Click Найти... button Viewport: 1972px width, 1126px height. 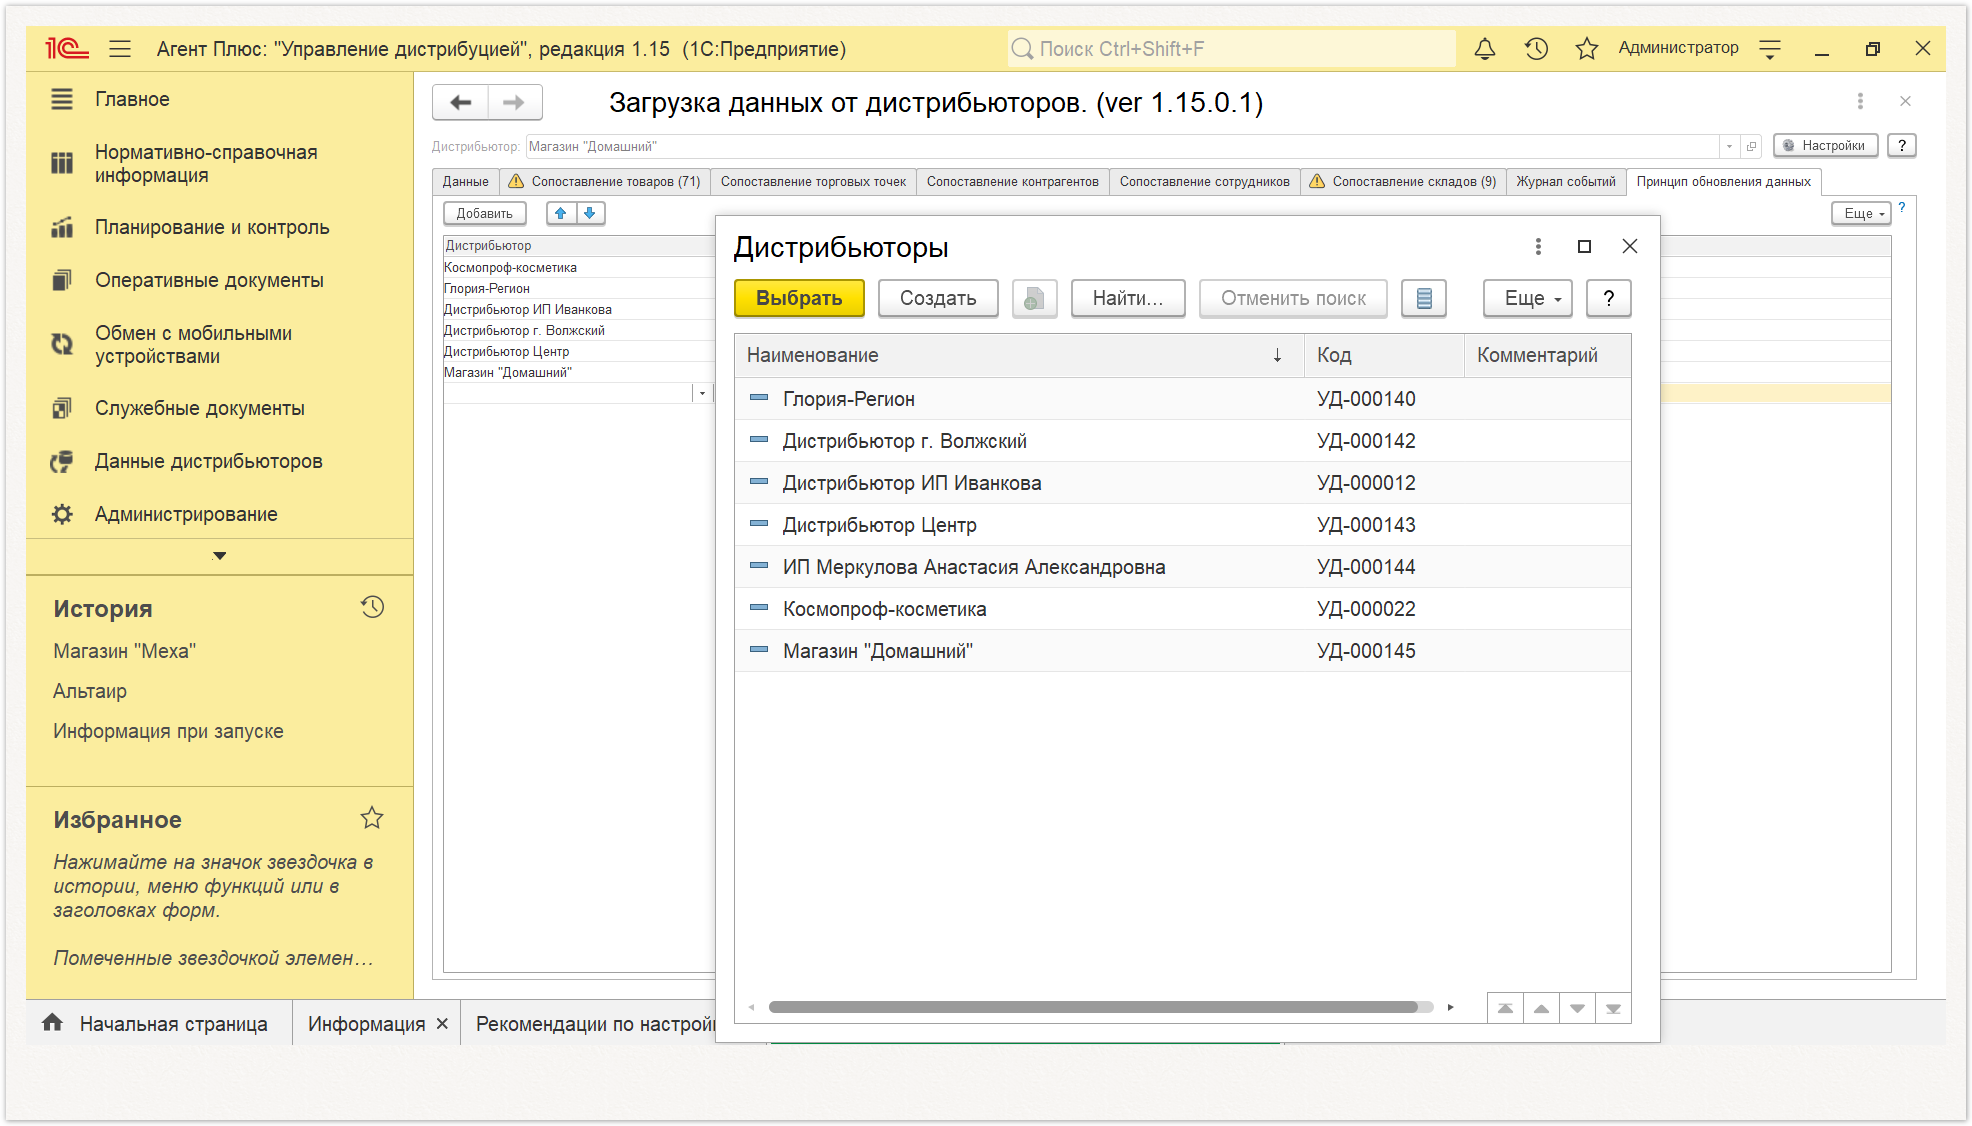click(x=1128, y=298)
